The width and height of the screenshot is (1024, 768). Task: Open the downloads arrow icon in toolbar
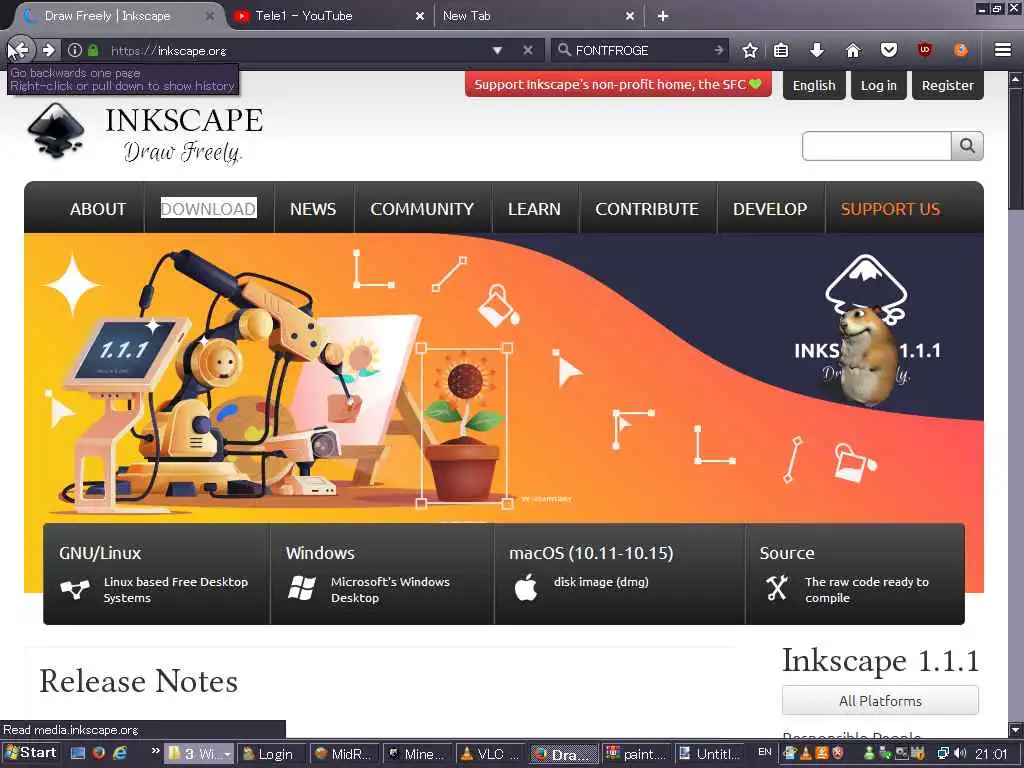[817, 50]
